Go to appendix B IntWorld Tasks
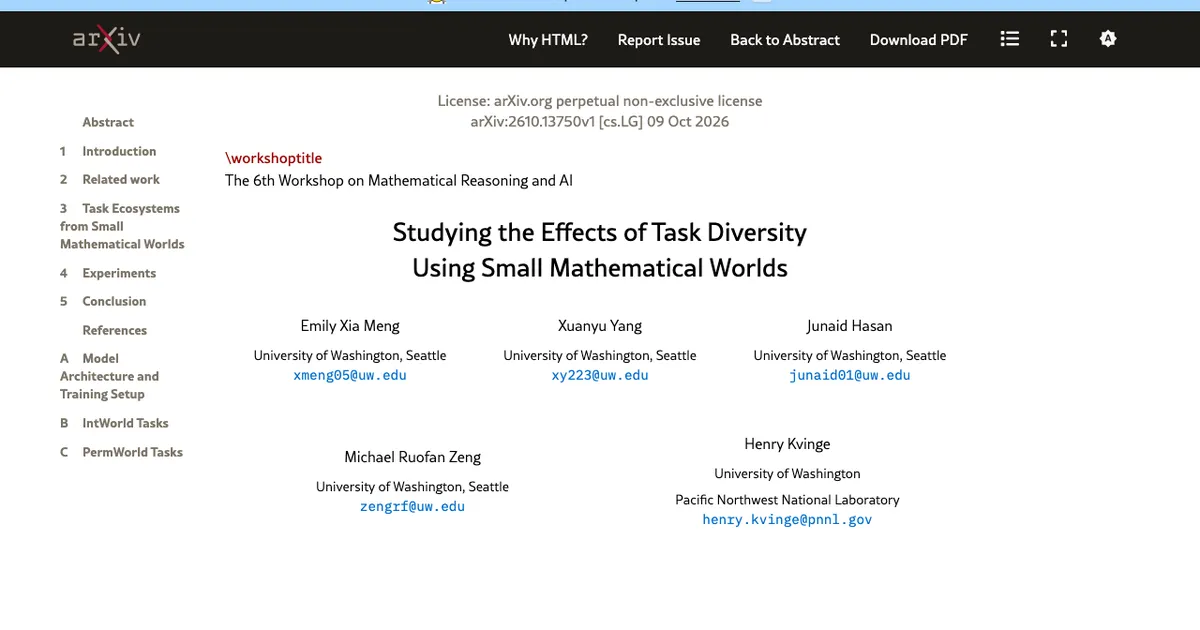 tap(114, 423)
